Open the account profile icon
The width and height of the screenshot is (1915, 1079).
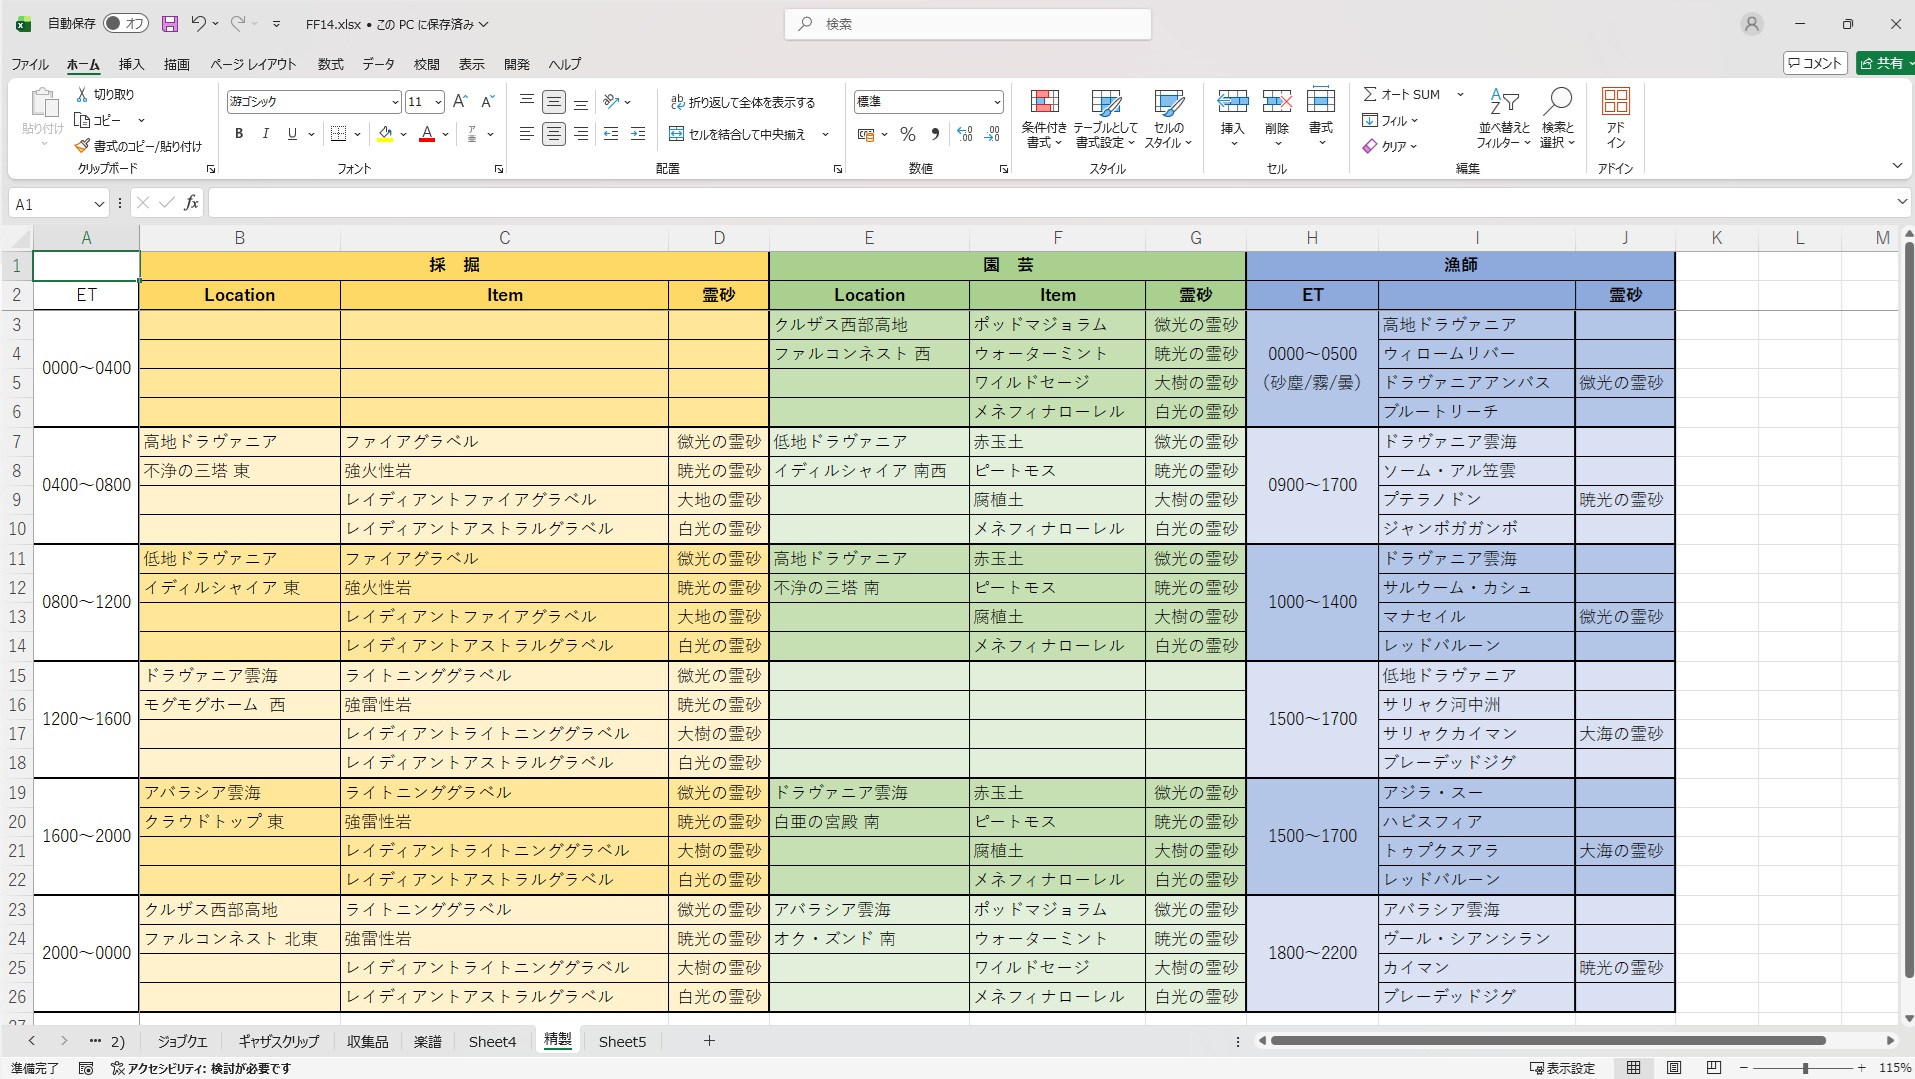pos(1751,24)
